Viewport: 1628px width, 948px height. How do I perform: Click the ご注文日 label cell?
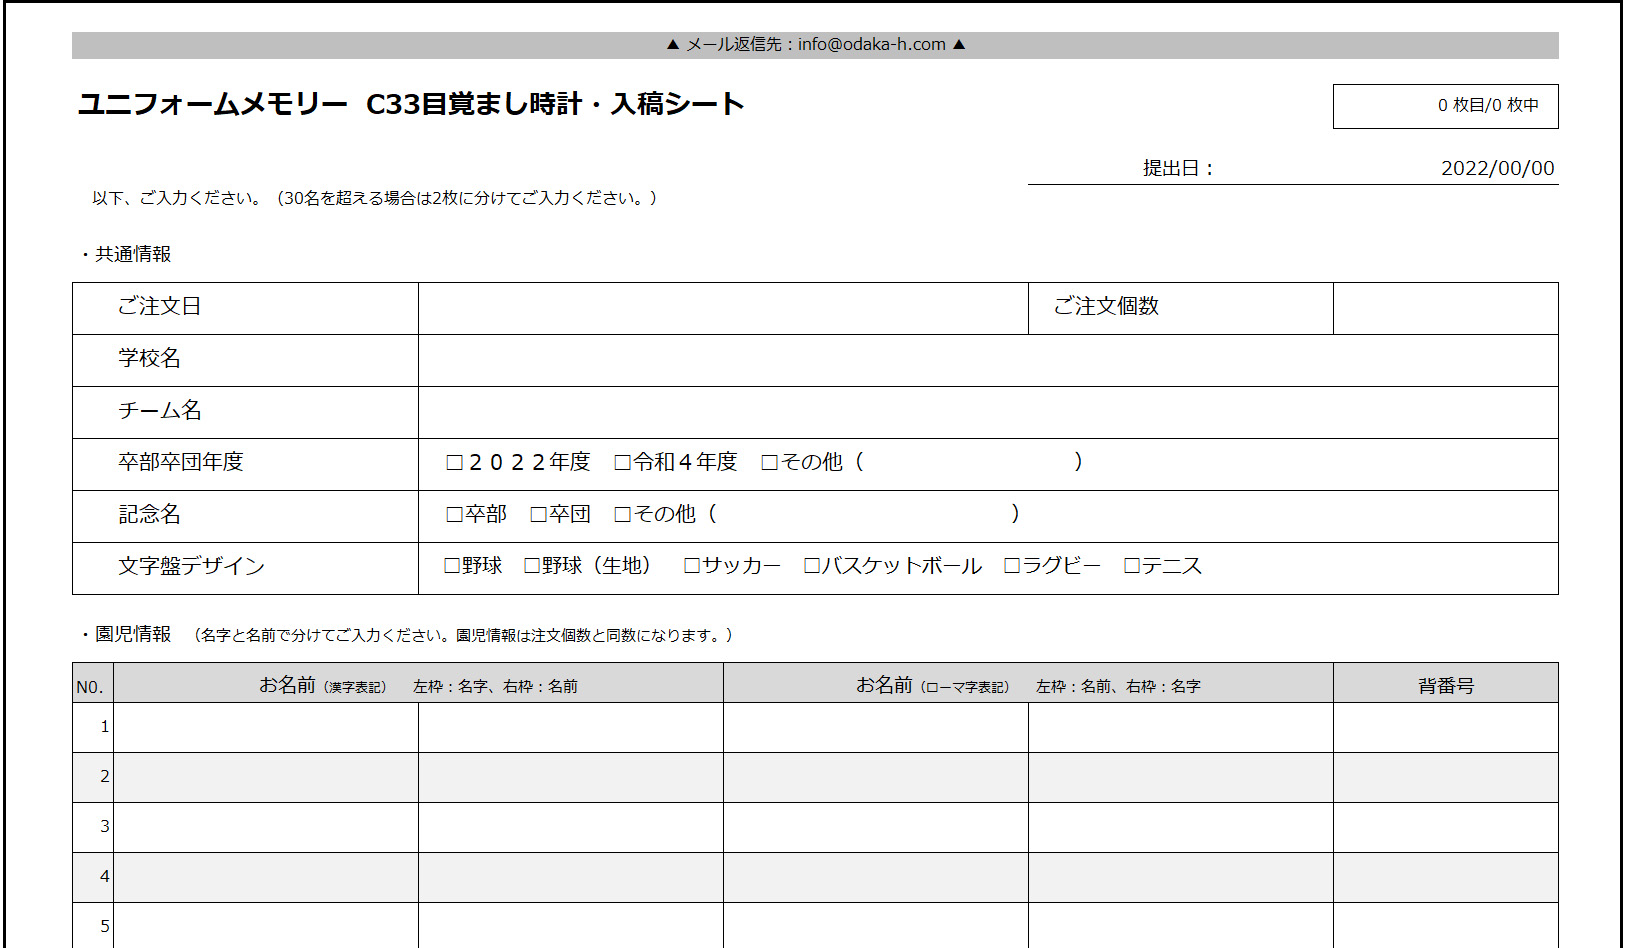[245, 308]
